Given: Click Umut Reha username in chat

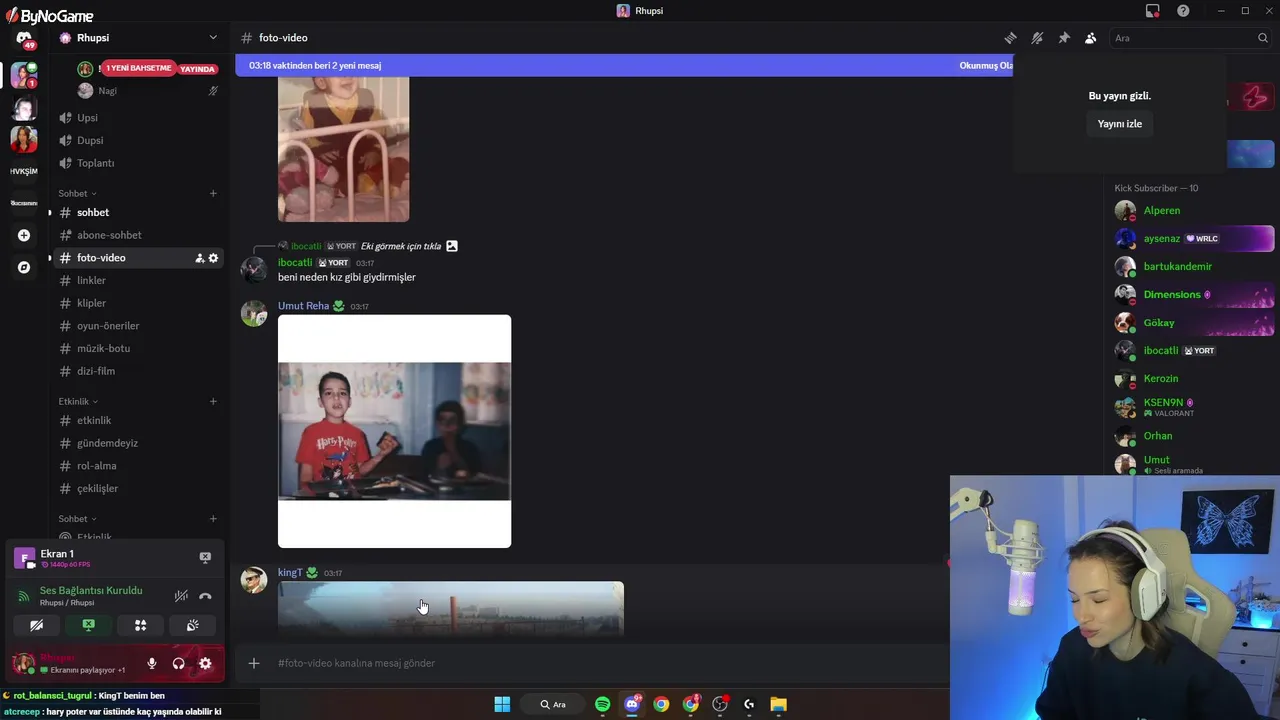Looking at the screenshot, I should 303,306.
